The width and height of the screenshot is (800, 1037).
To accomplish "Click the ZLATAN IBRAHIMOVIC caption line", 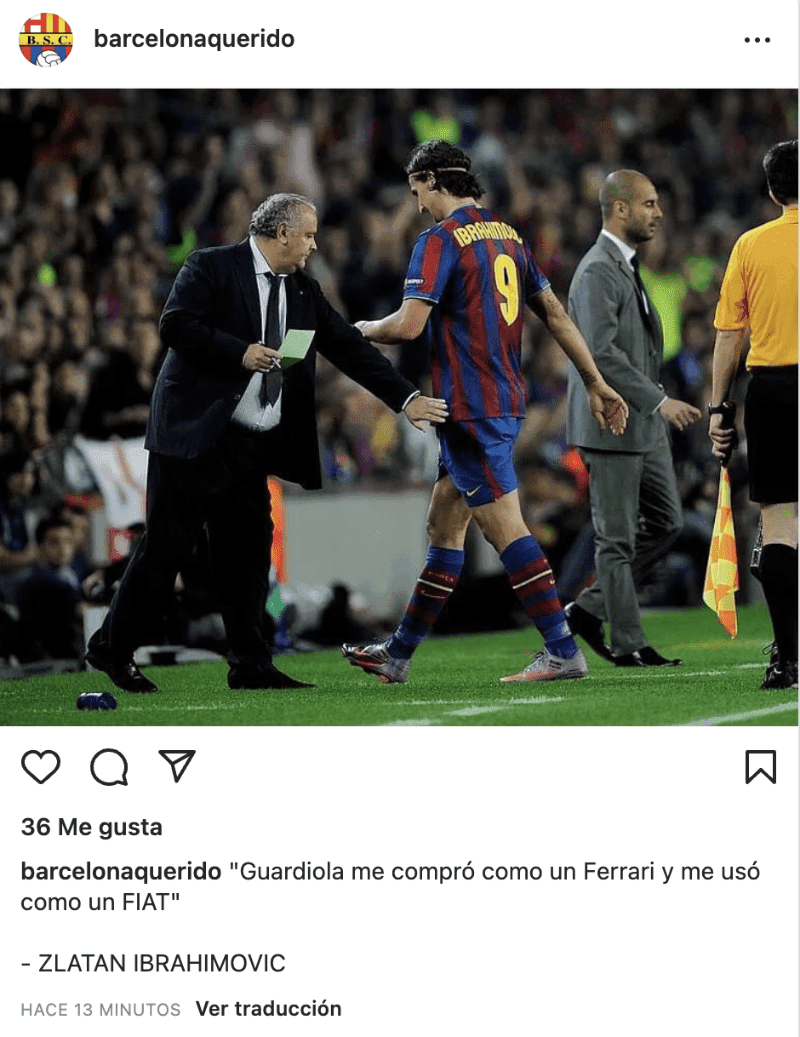I will (x=153, y=964).
